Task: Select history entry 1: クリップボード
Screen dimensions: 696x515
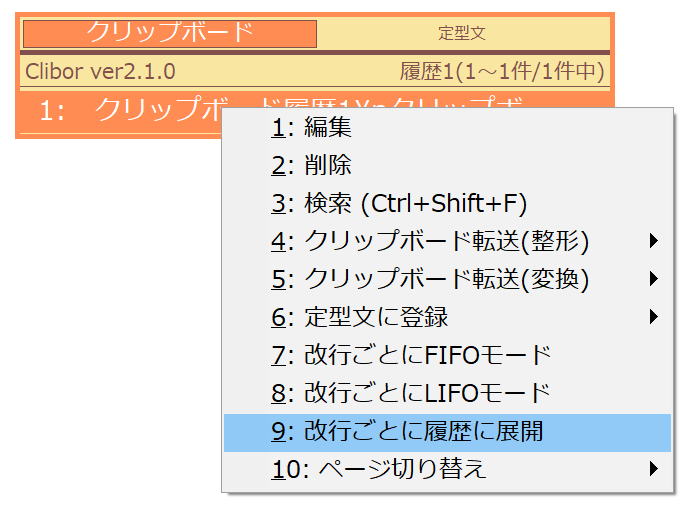Action: click(121, 110)
